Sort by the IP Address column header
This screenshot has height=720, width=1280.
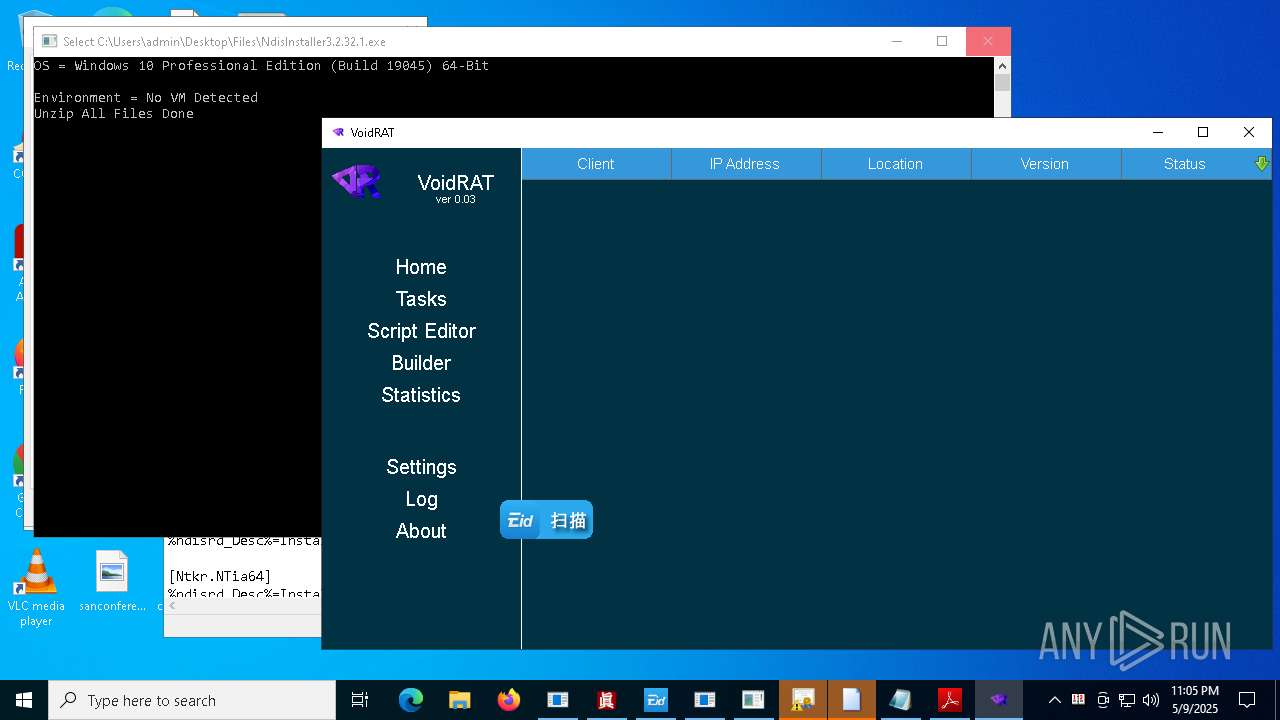(x=746, y=164)
